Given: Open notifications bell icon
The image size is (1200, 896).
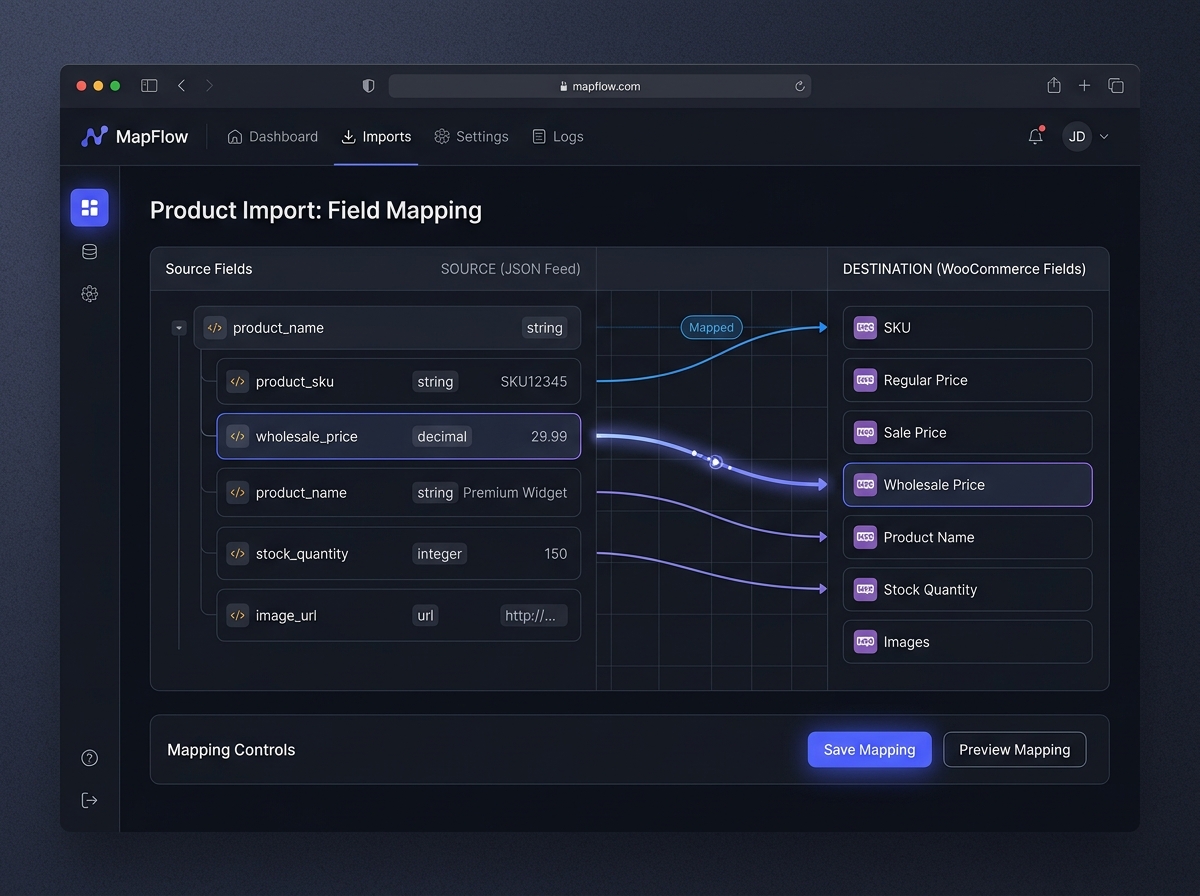Looking at the screenshot, I should point(1036,136).
